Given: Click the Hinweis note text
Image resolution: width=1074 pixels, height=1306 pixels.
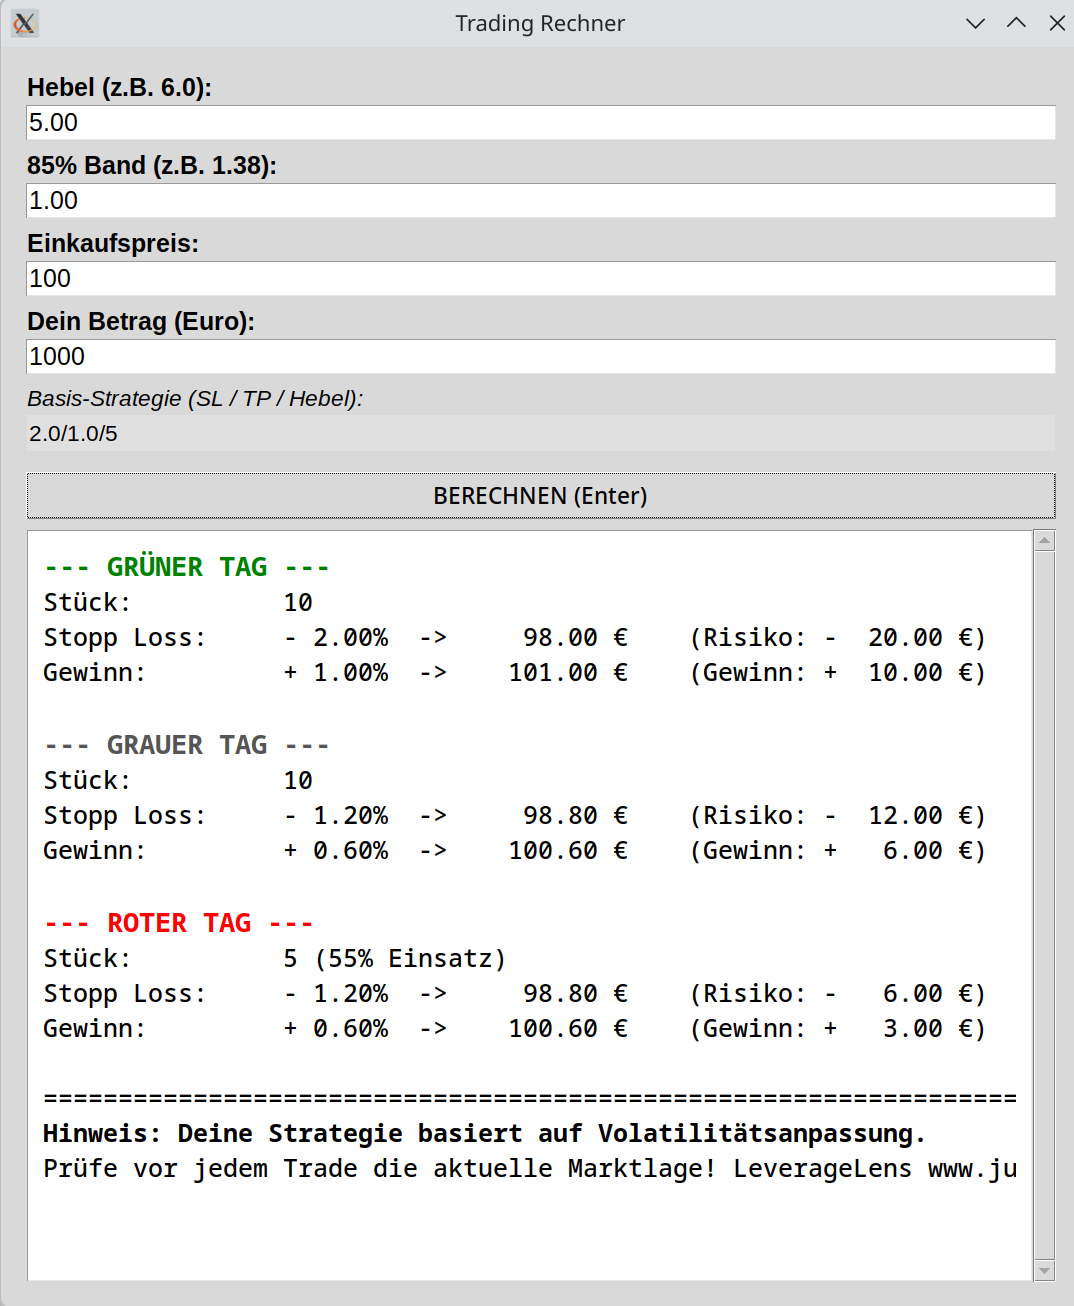Looking at the screenshot, I should [484, 1133].
